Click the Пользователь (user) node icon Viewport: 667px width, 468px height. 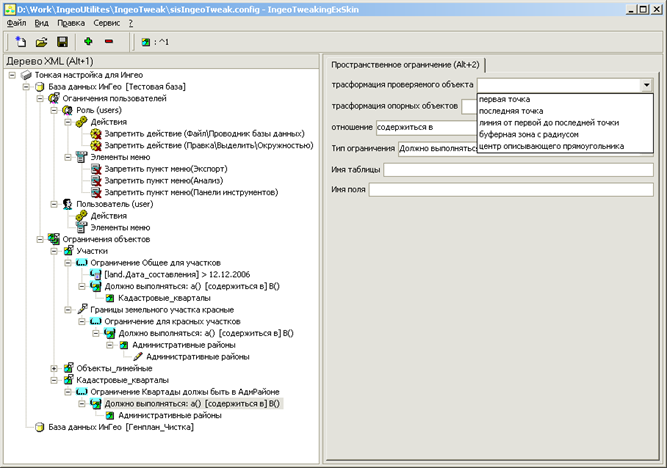pyautogui.click(x=67, y=204)
